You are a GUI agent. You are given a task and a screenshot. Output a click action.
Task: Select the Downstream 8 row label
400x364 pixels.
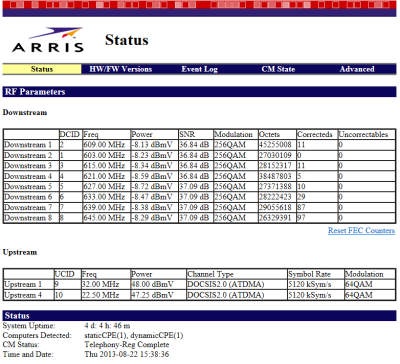[28, 218]
